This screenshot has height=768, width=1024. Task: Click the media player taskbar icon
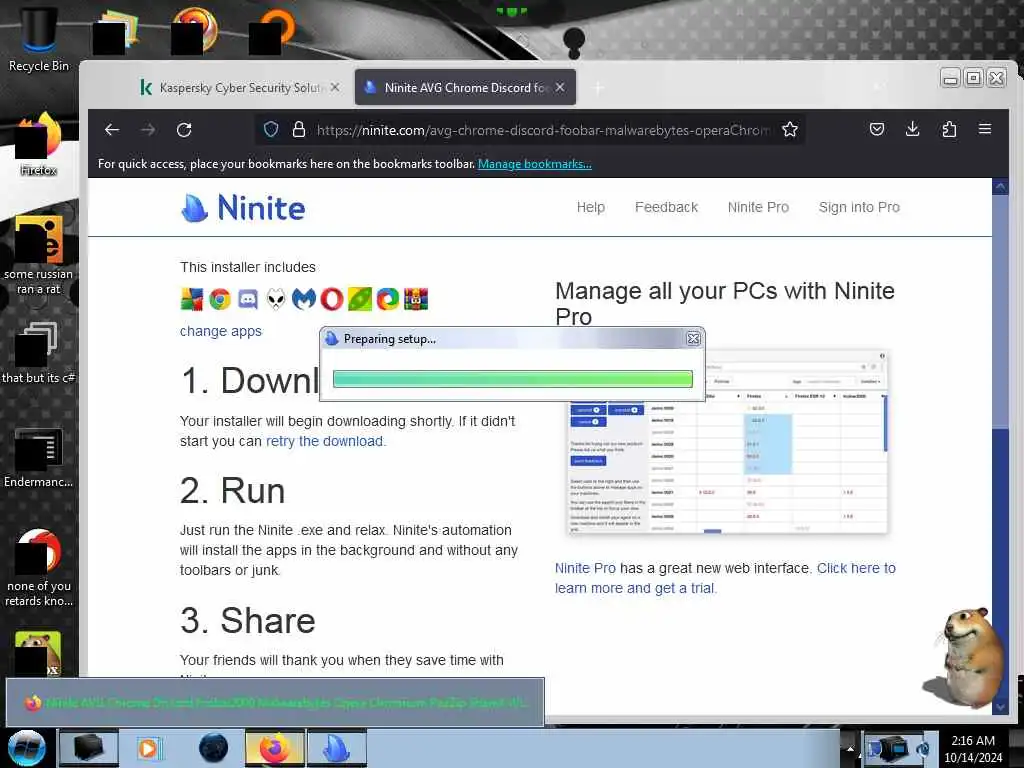click(149, 748)
